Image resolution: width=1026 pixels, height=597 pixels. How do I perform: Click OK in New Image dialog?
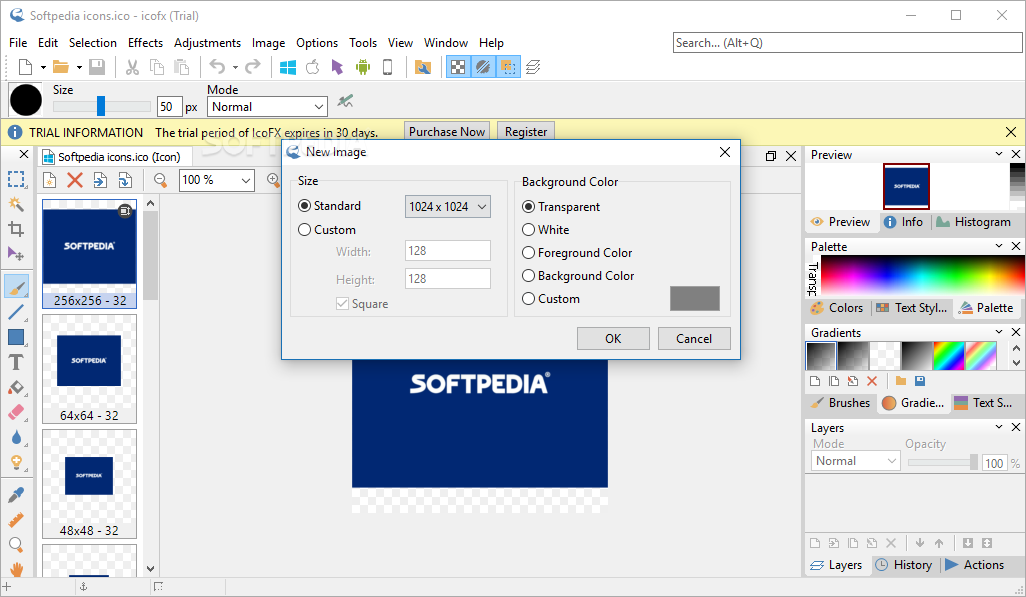tap(613, 338)
